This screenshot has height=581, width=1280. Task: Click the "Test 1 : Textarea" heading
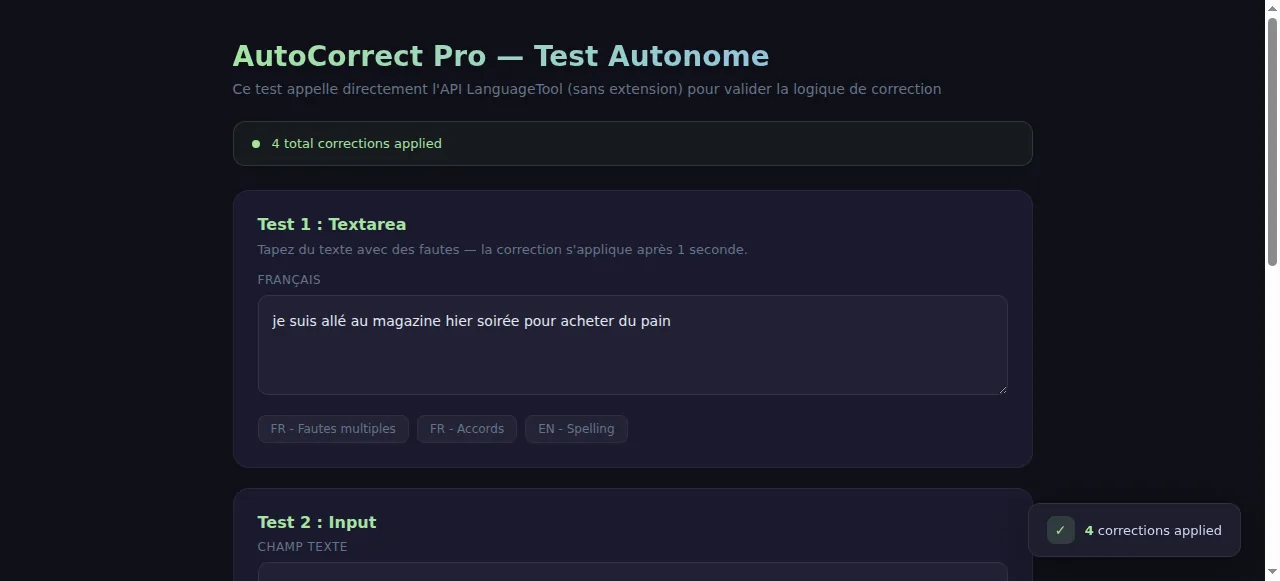[332, 224]
